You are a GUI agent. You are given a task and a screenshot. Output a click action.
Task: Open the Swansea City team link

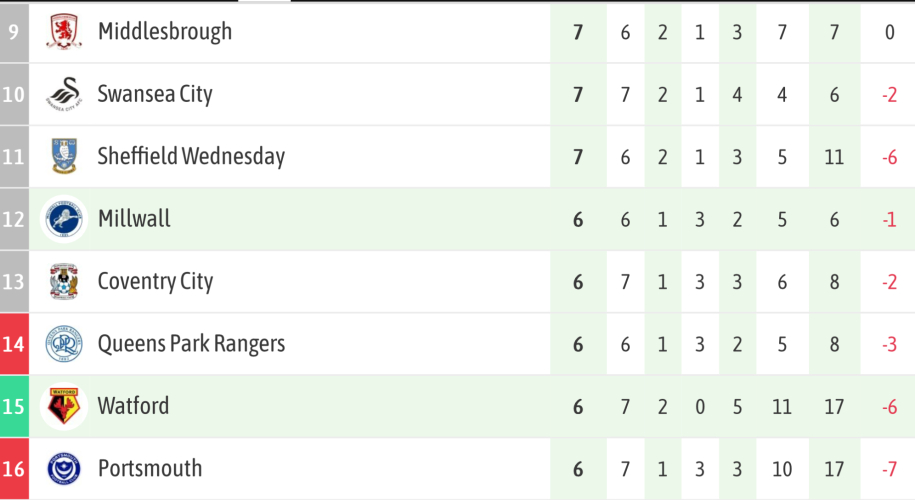point(155,94)
